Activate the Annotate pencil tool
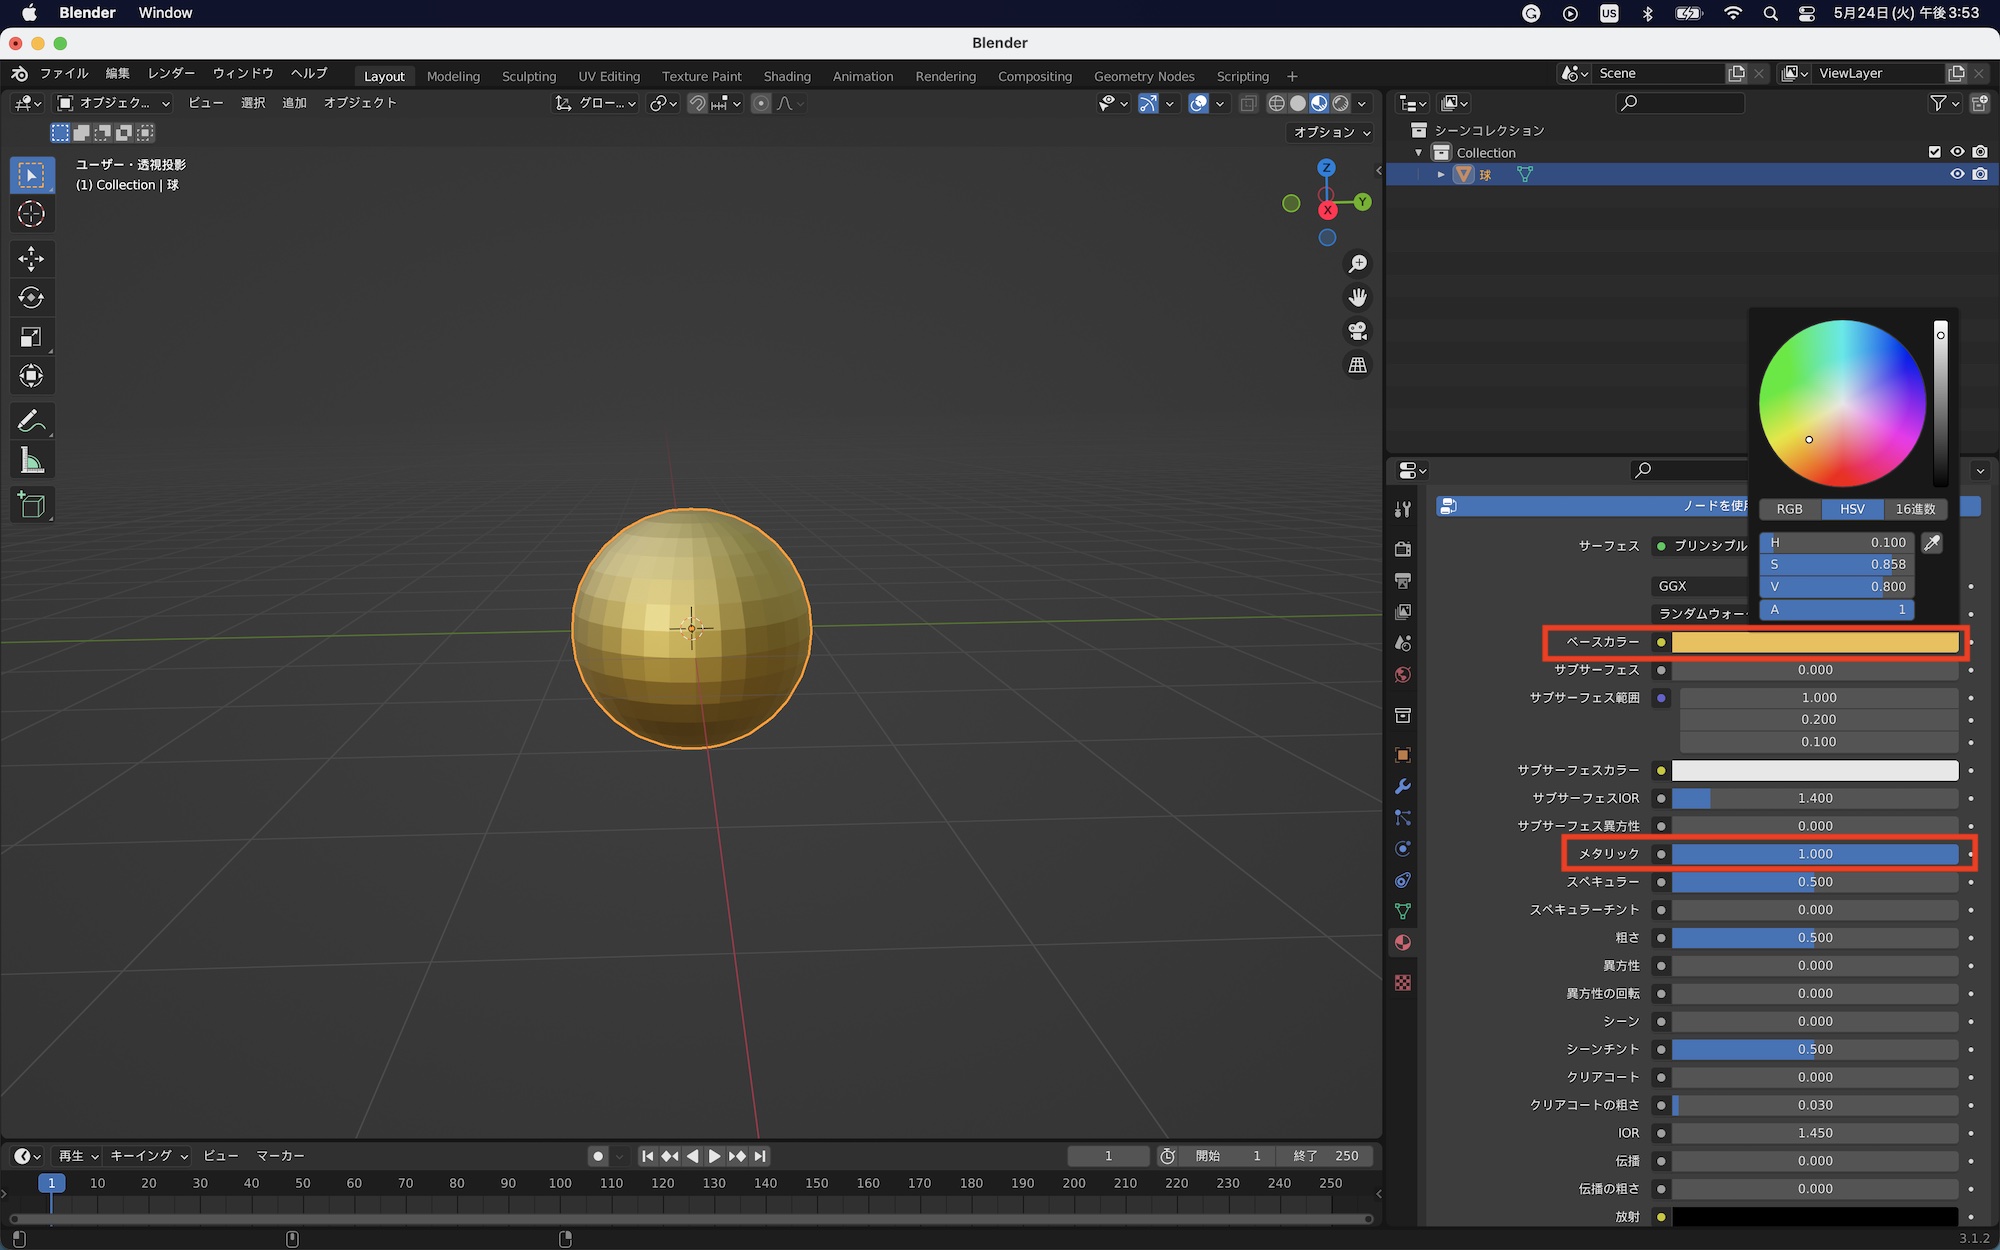The height and width of the screenshot is (1250, 2000). click(31, 421)
